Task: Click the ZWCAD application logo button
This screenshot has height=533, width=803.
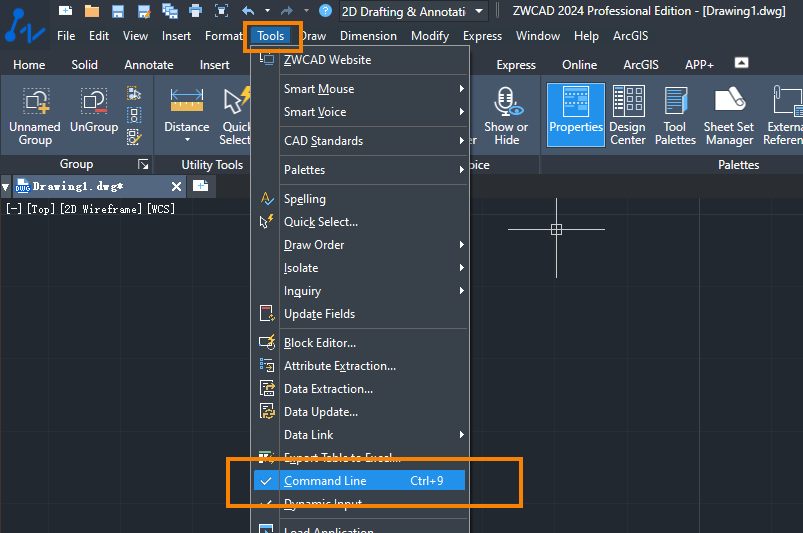Action: point(23,26)
